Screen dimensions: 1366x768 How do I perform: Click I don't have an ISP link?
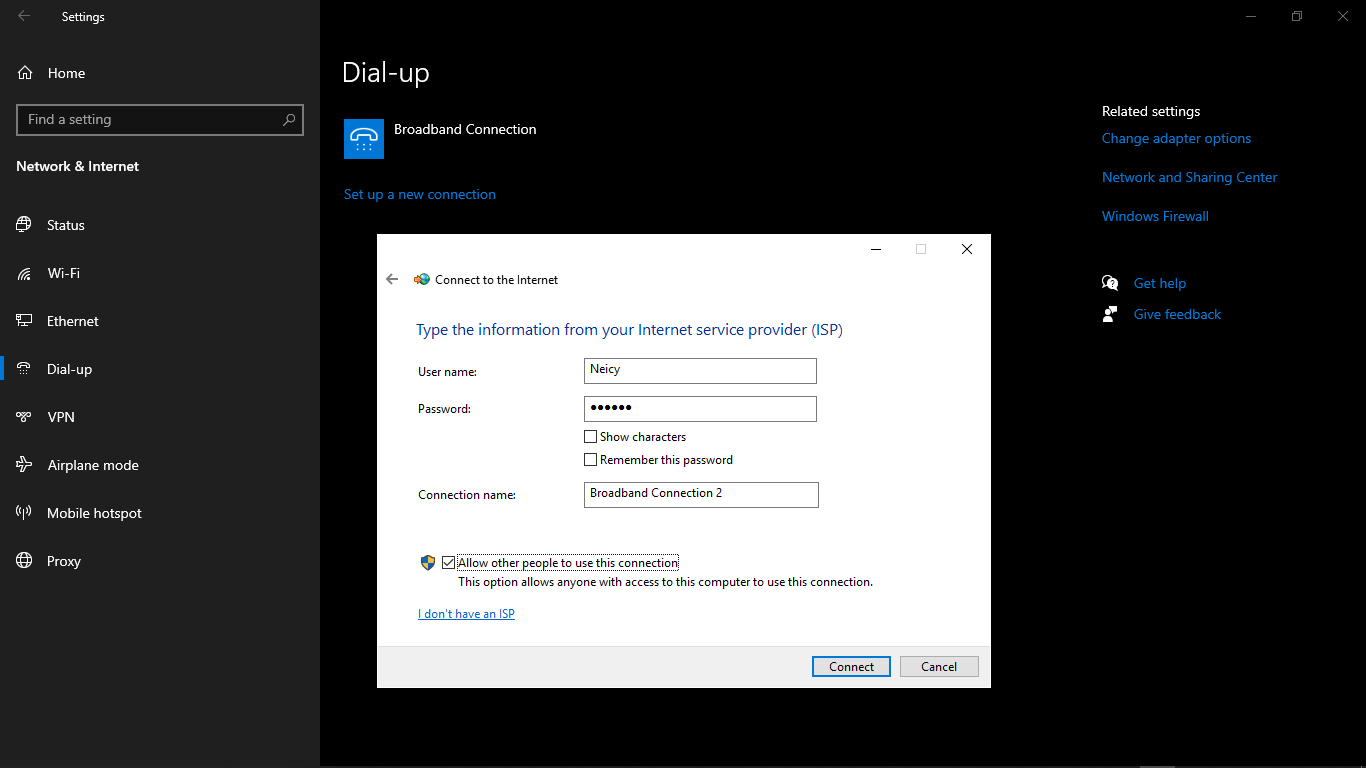click(466, 614)
